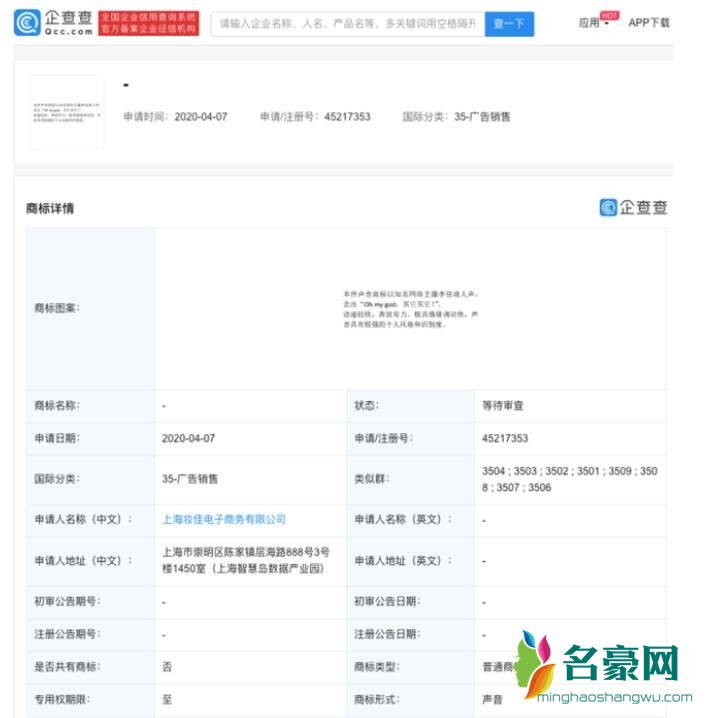The height and width of the screenshot is (718, 706).
Task: Click application date 2020-04-07 in top summary
Action: (x=201, y=117)
